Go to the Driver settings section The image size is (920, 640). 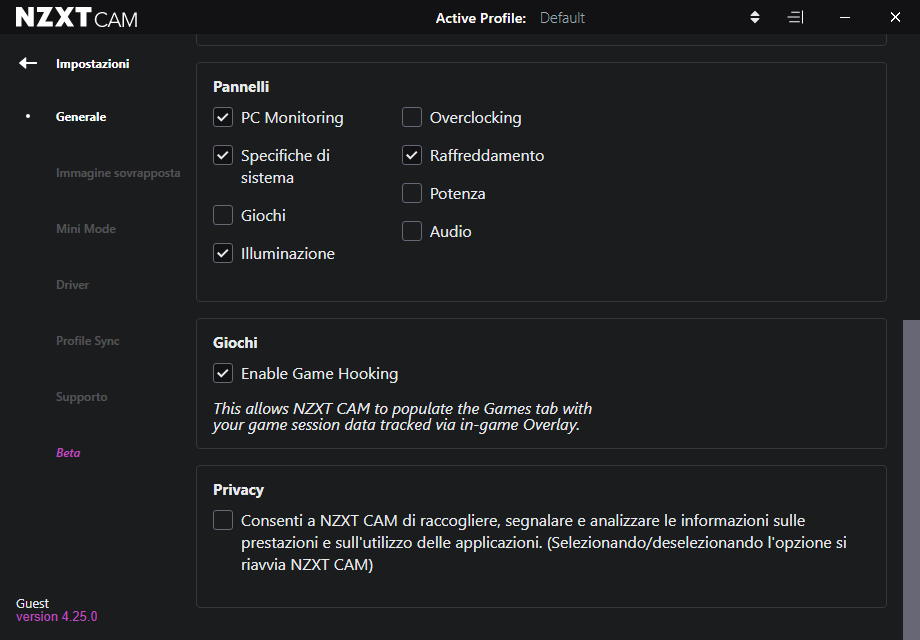click(x=73, y=285)
